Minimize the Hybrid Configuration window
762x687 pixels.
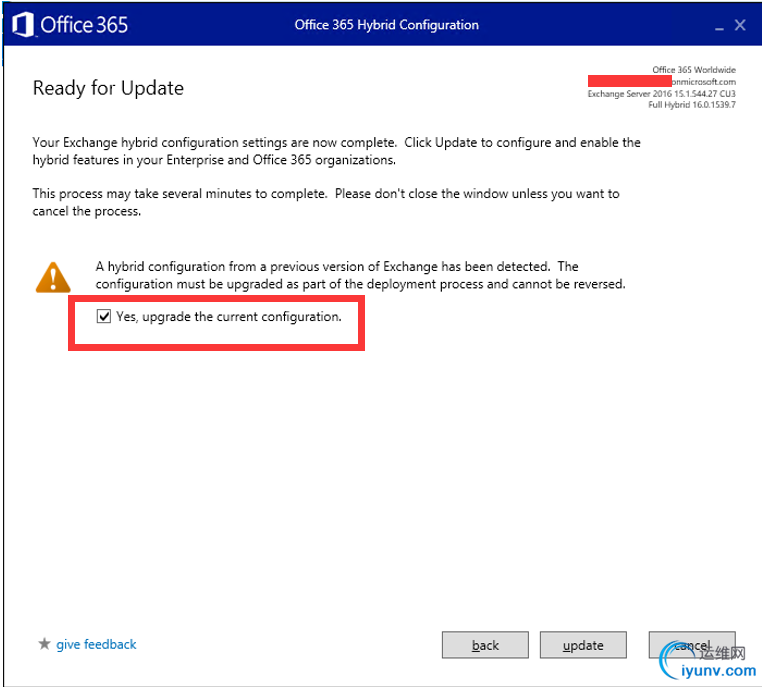click(x=719, y=26)
